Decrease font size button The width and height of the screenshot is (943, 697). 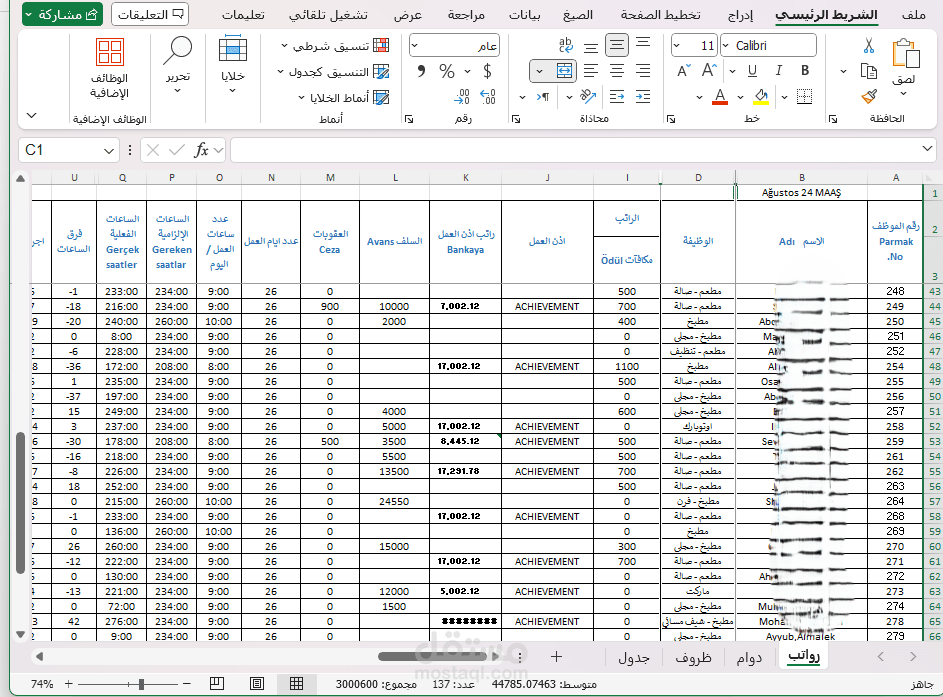coord(683,71)
